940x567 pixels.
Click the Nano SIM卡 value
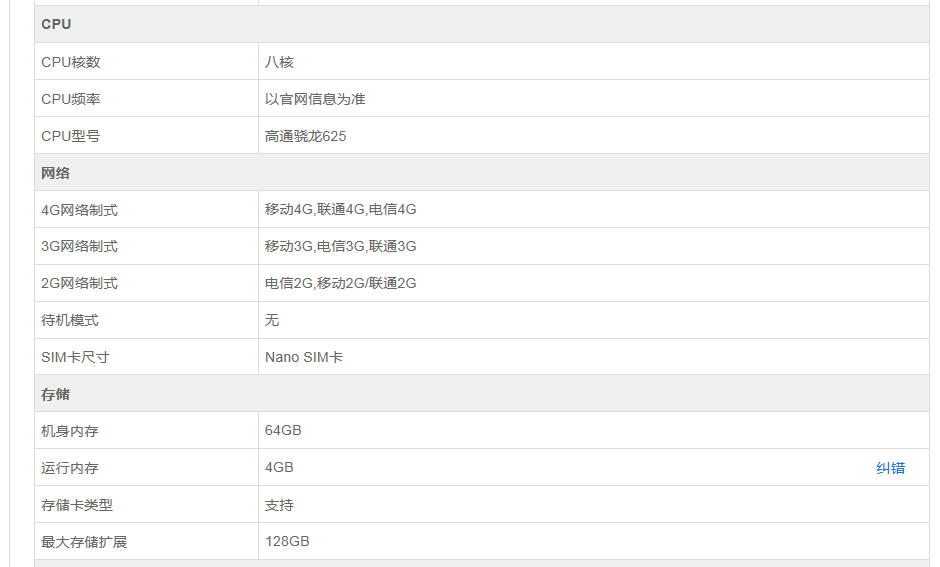click(304, 357)
